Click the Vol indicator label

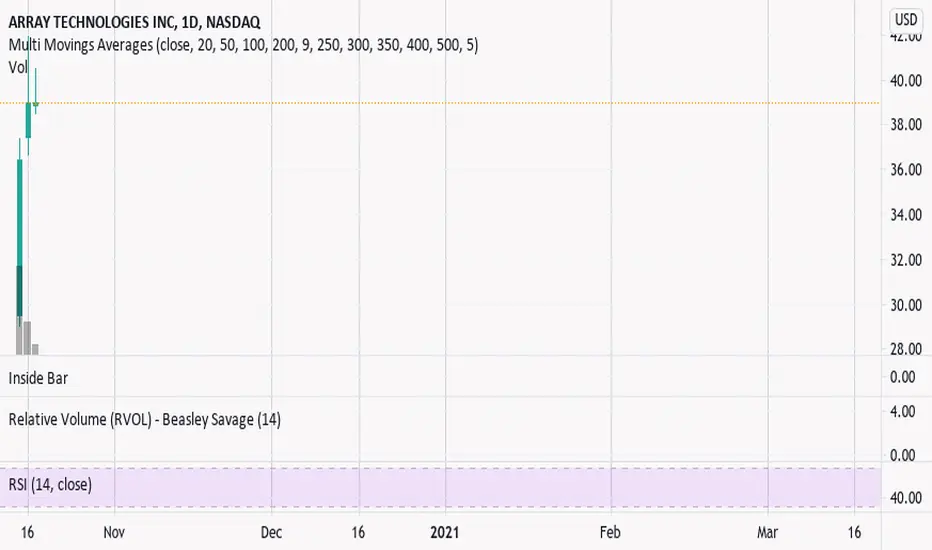coord(18,67)
